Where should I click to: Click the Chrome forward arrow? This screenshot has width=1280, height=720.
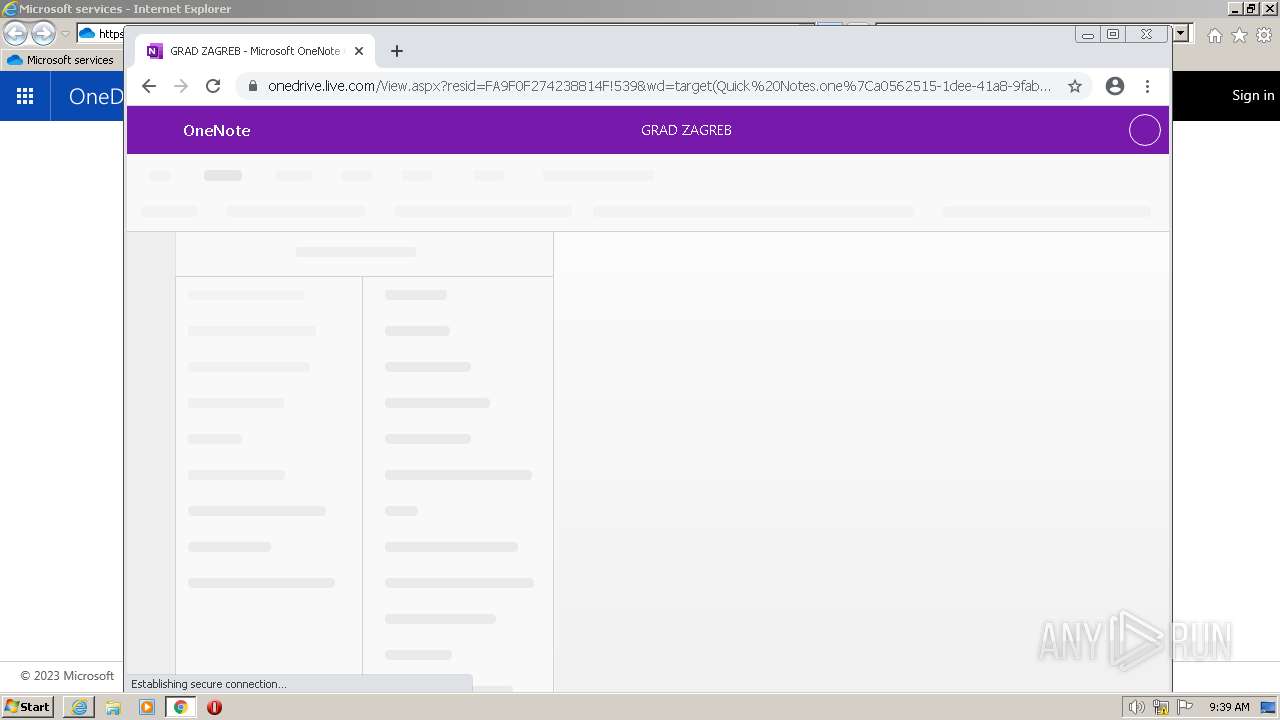181,86
